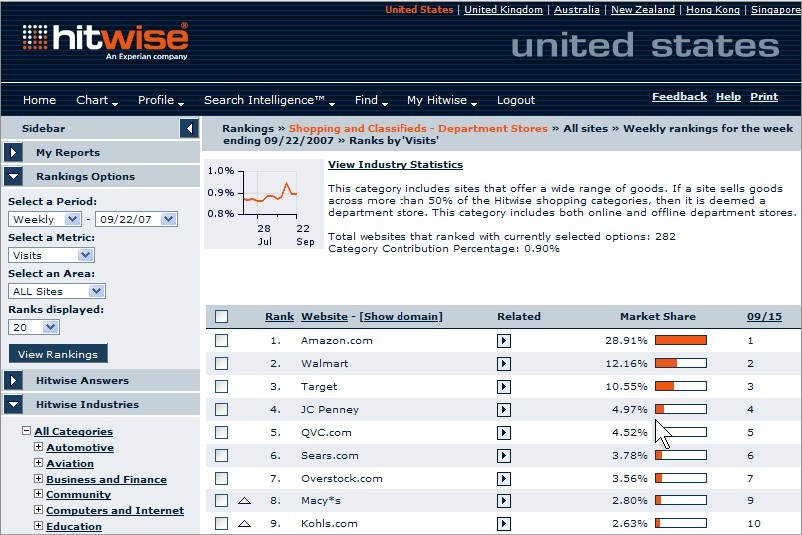Open related sites for JC Penney
This screenshot has height=535, width=802.
pyautogui.click(x=503, y=410)
